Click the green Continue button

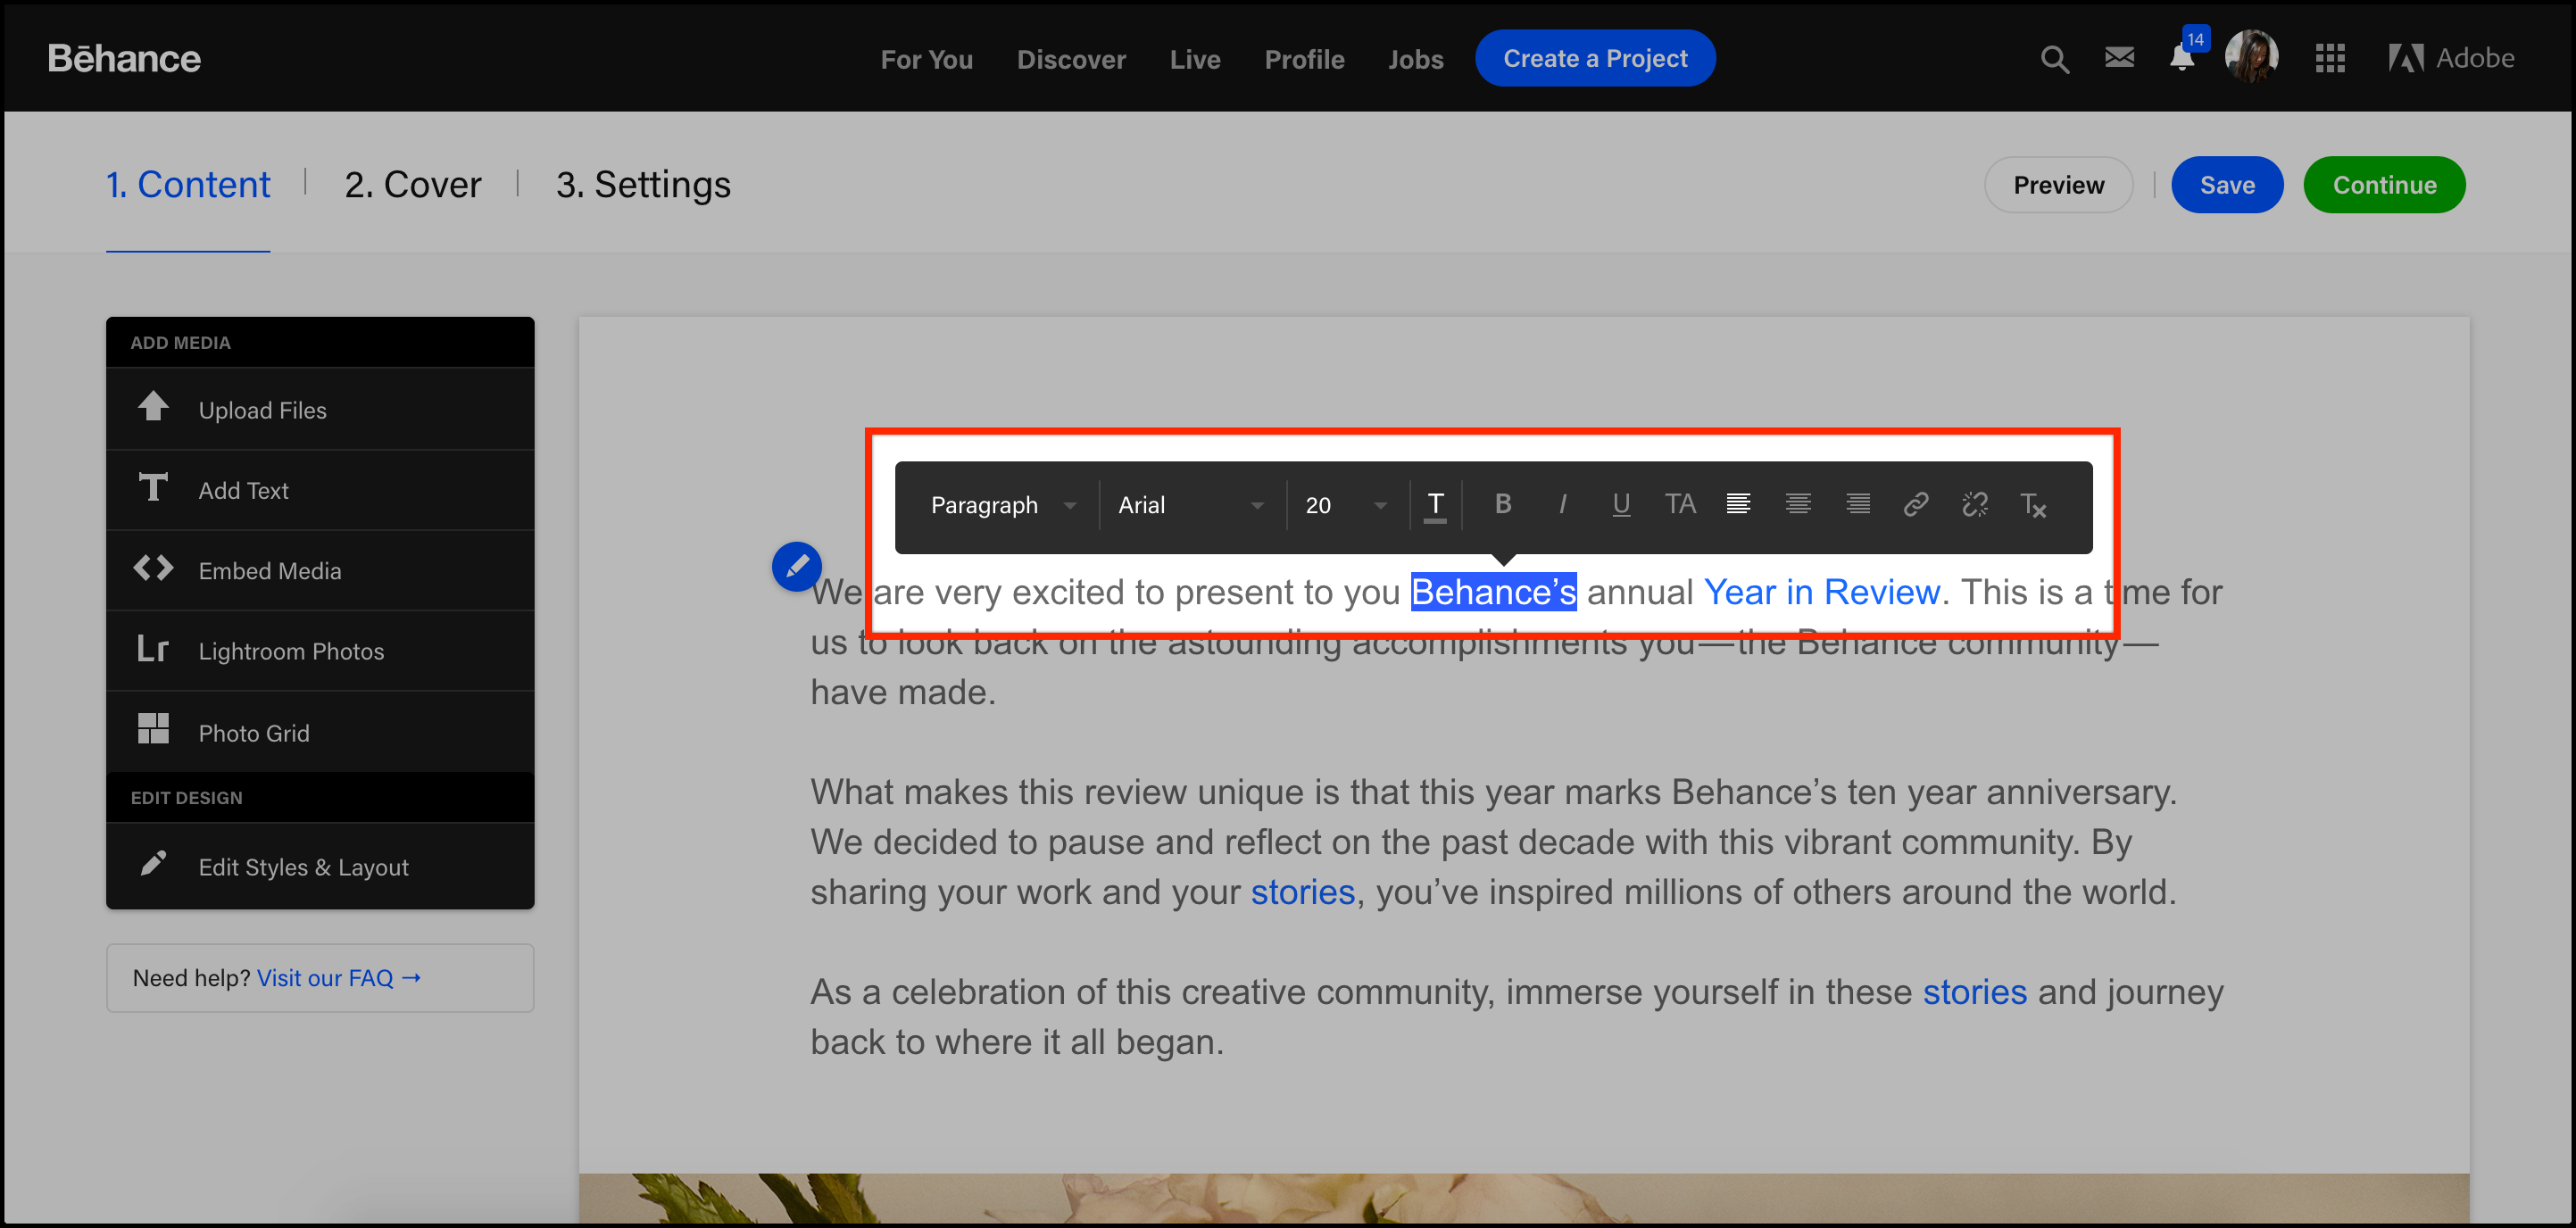coord(2384,185)
